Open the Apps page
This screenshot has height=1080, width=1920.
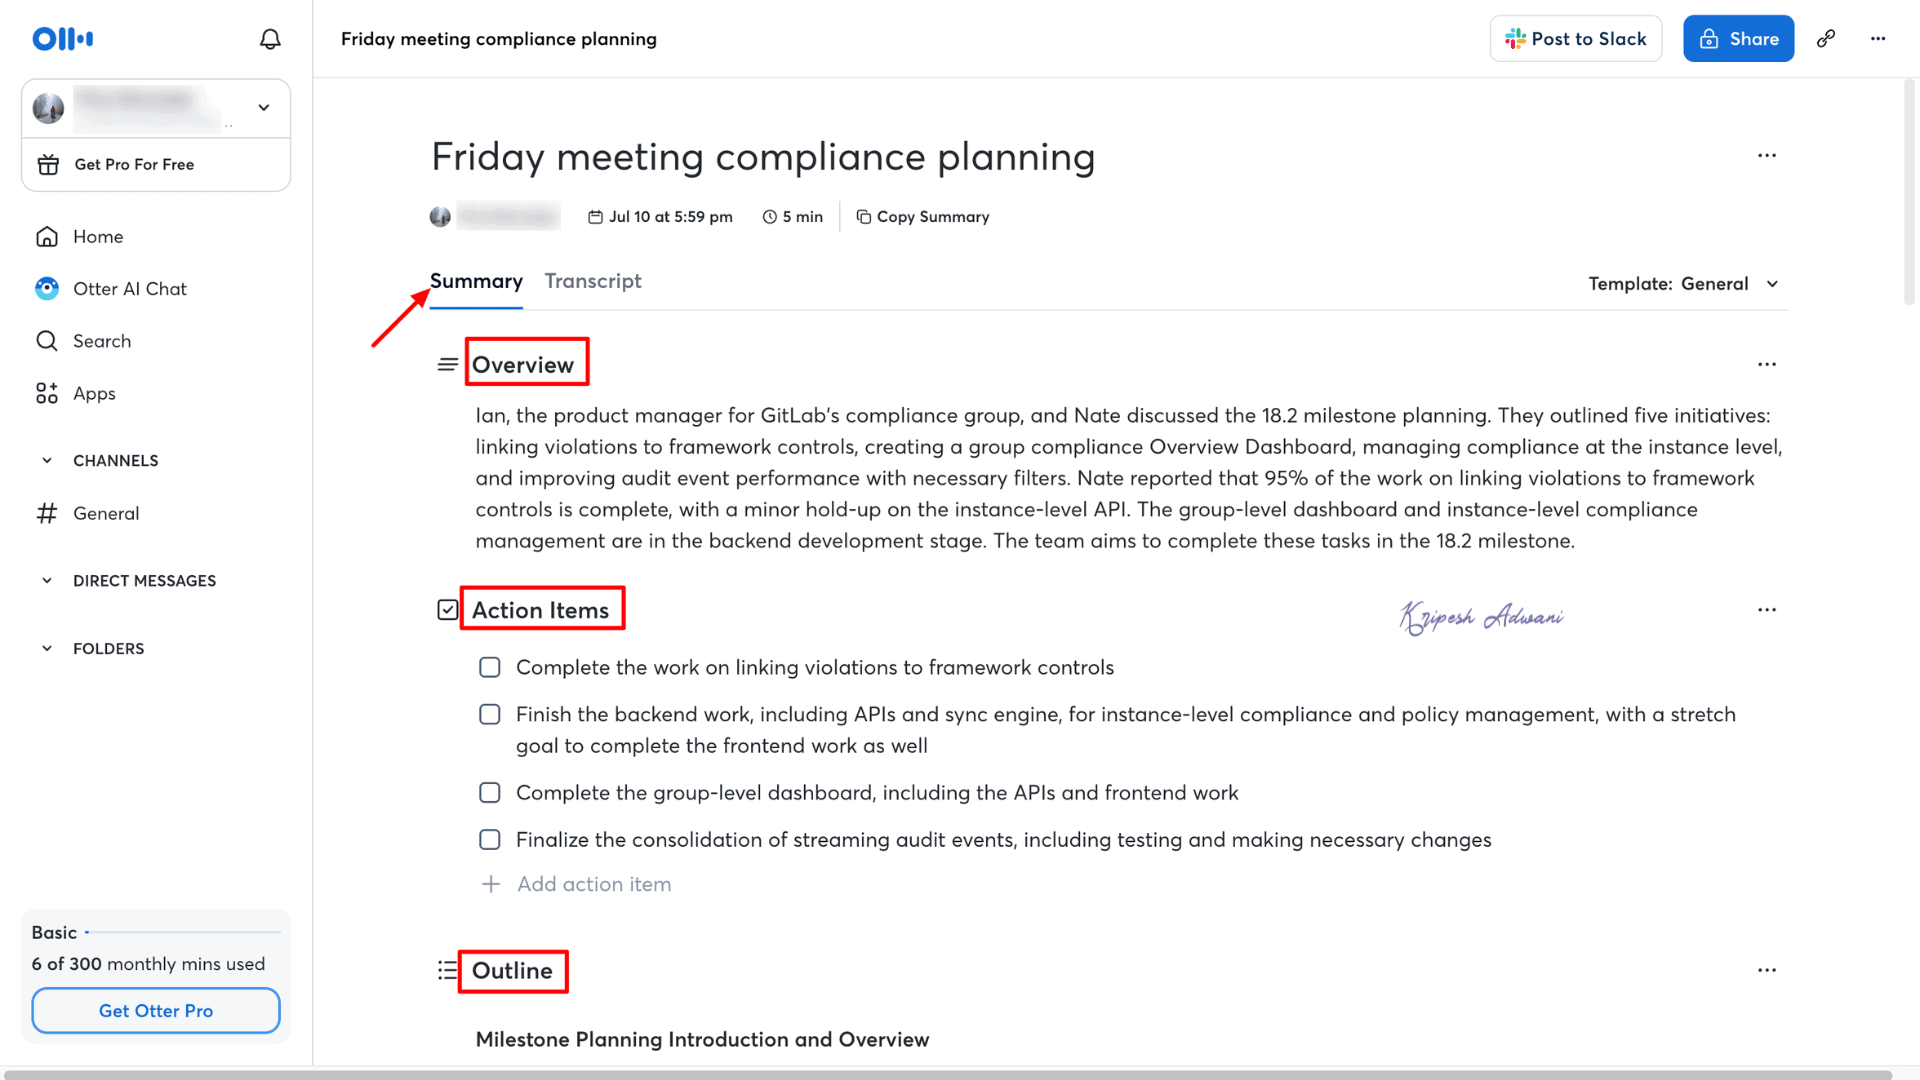pos(94,393)
